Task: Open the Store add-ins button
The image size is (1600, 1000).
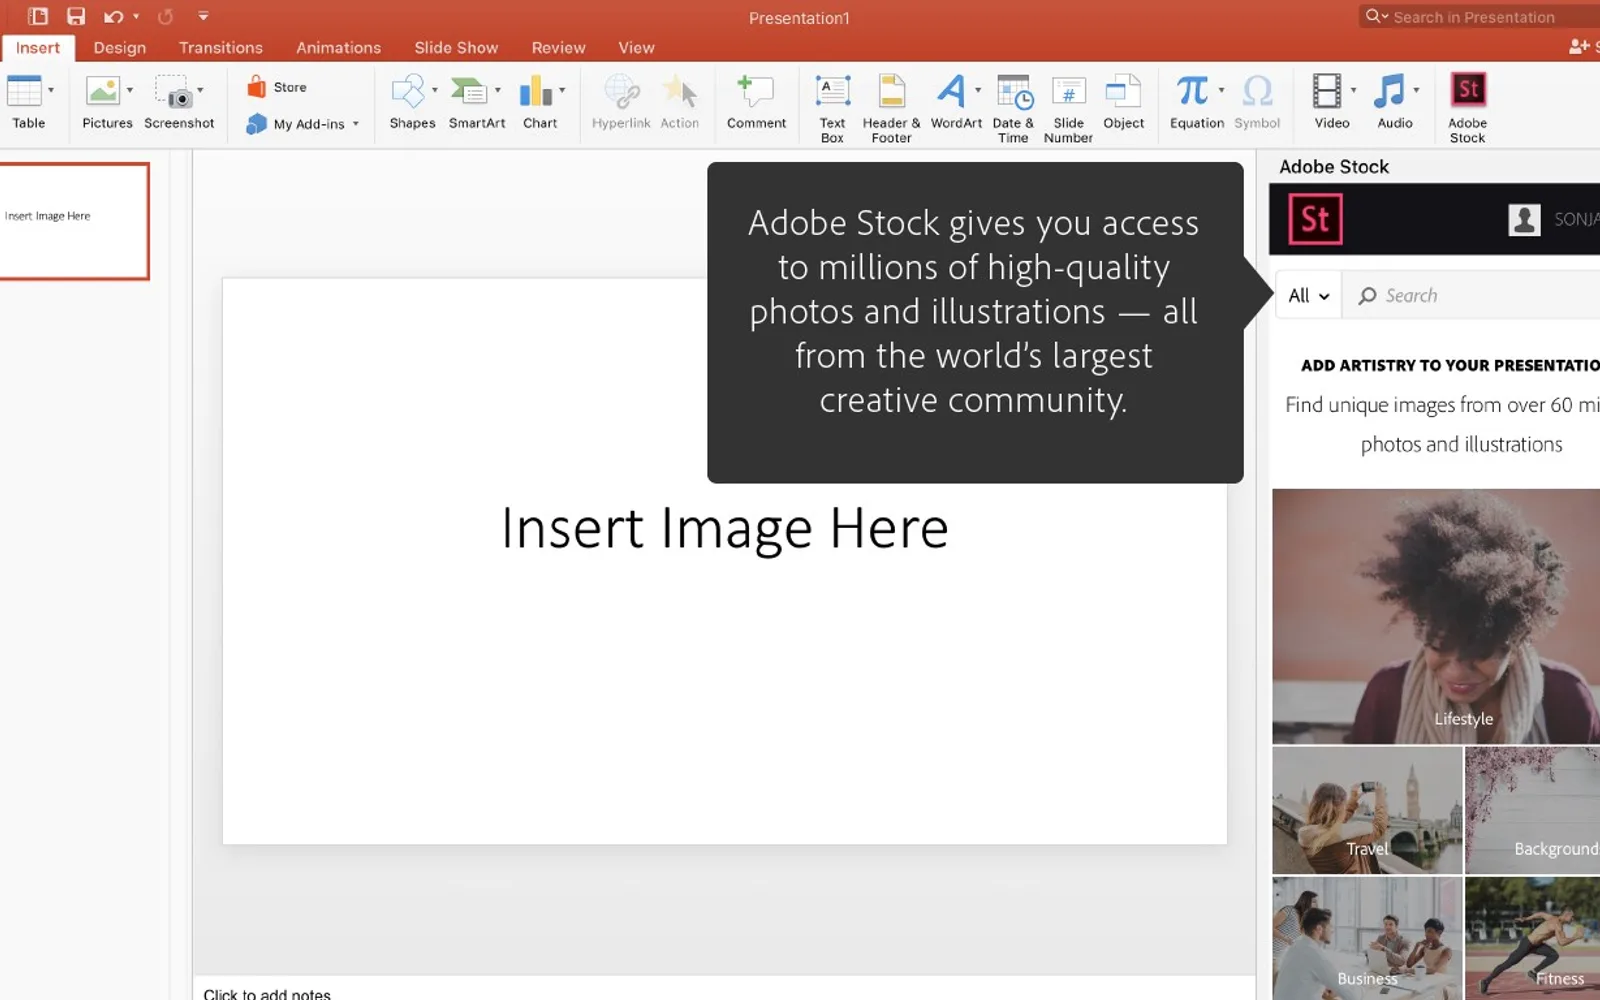Action: [x=277, y=87]
